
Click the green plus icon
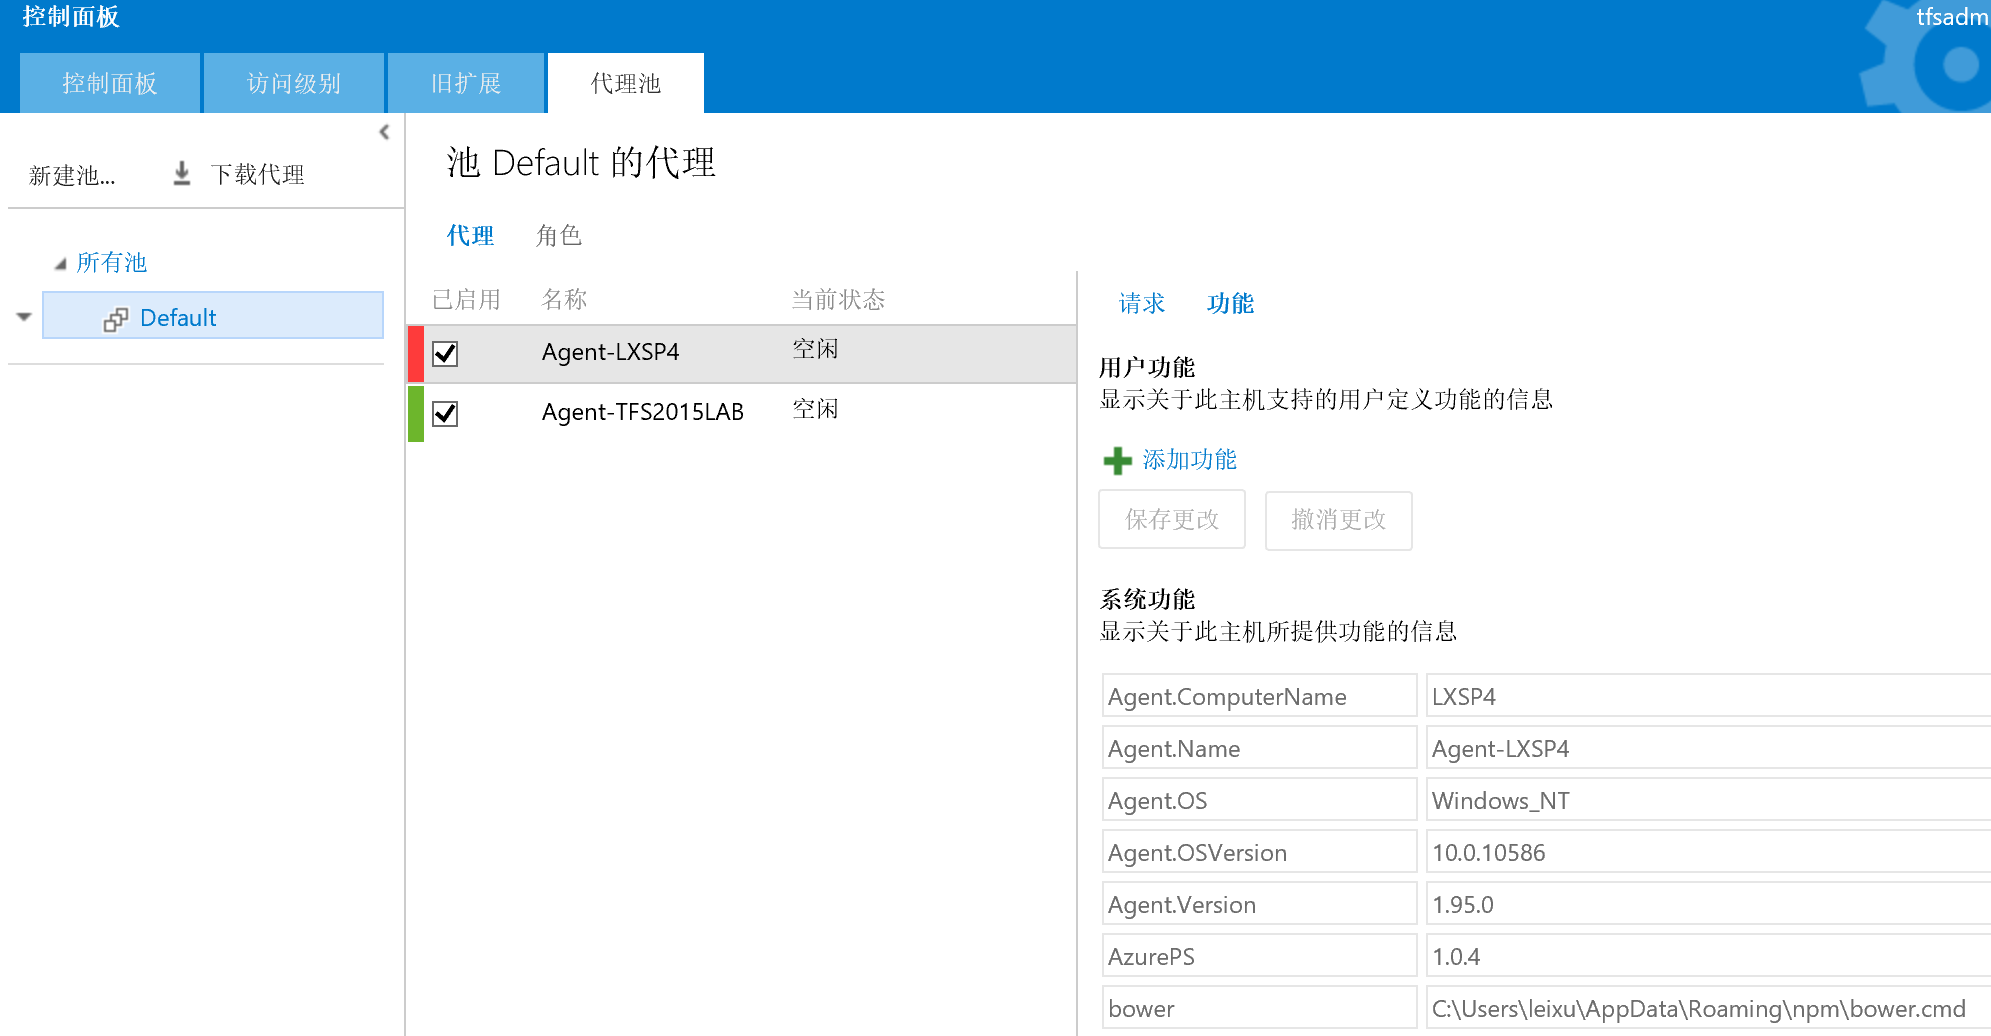tap(1117, 461)
